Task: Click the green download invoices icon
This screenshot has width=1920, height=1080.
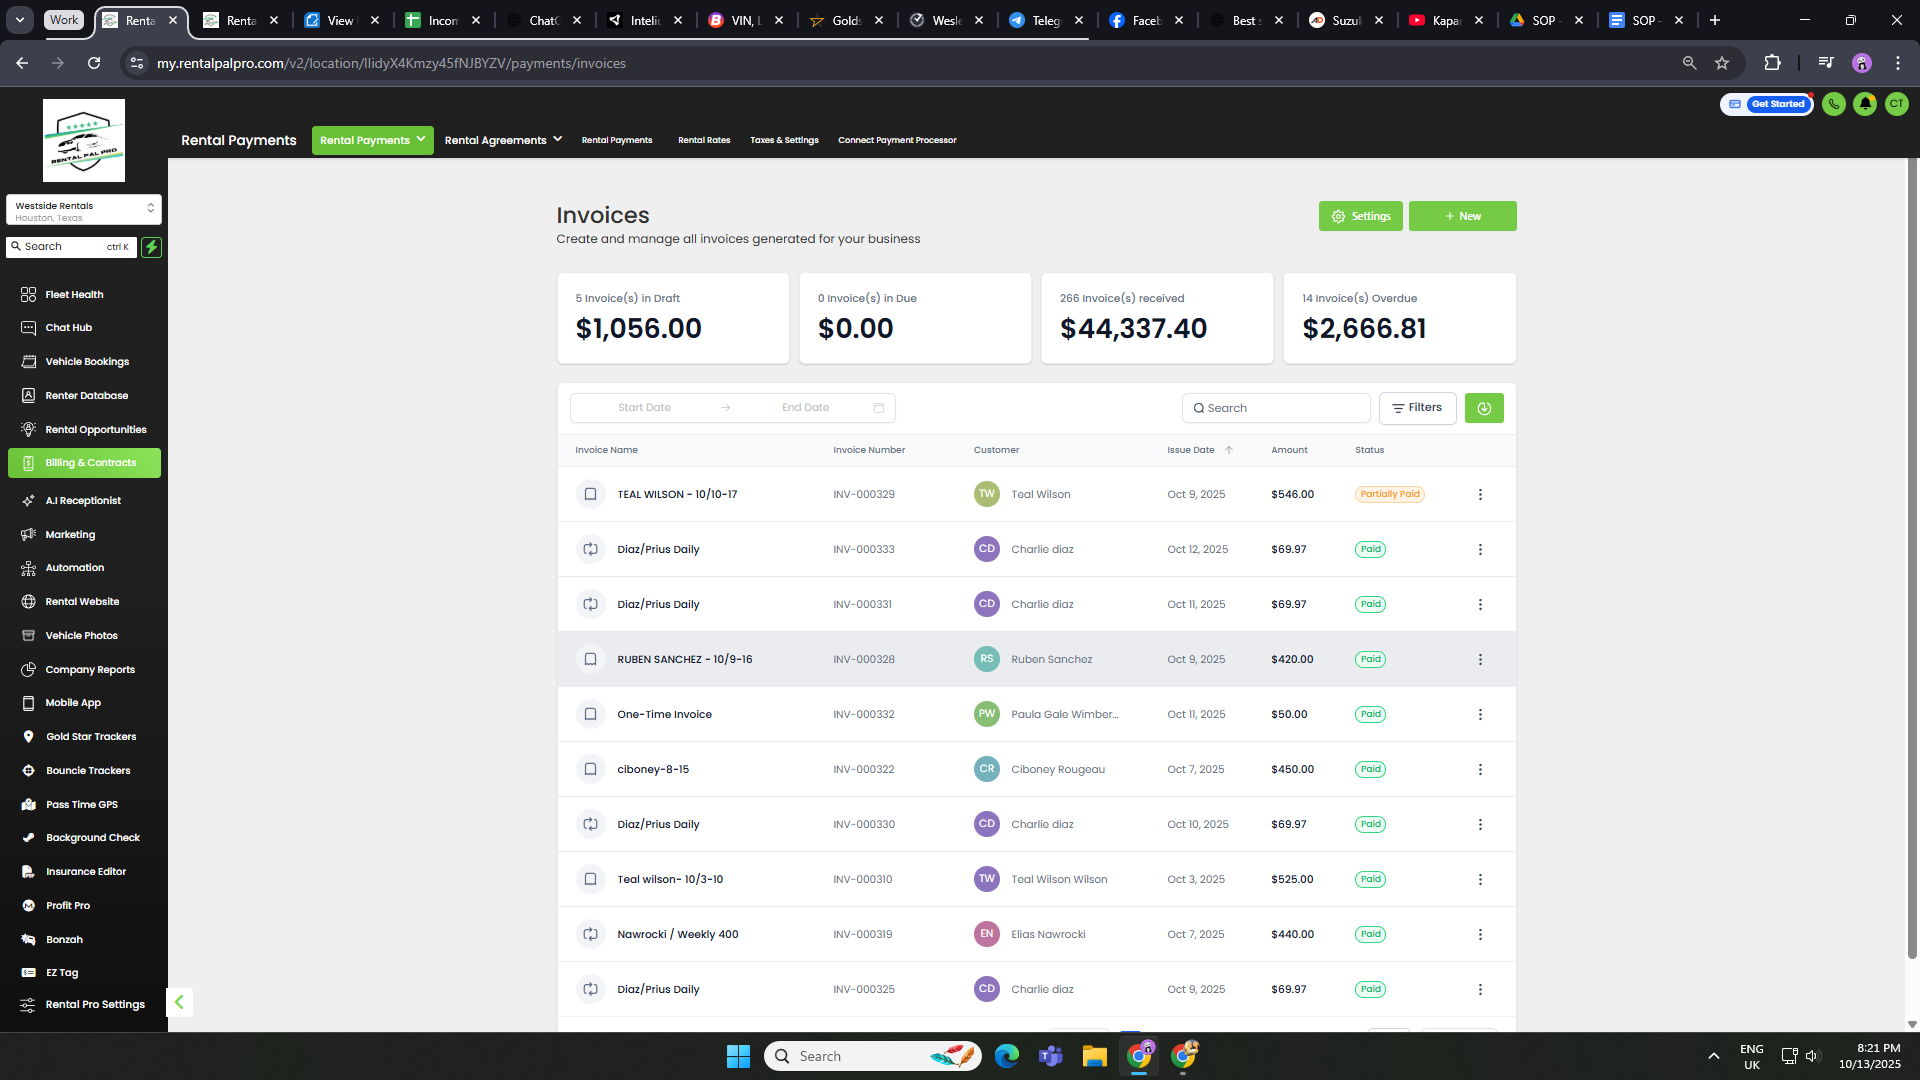Action: (1484, 408)
